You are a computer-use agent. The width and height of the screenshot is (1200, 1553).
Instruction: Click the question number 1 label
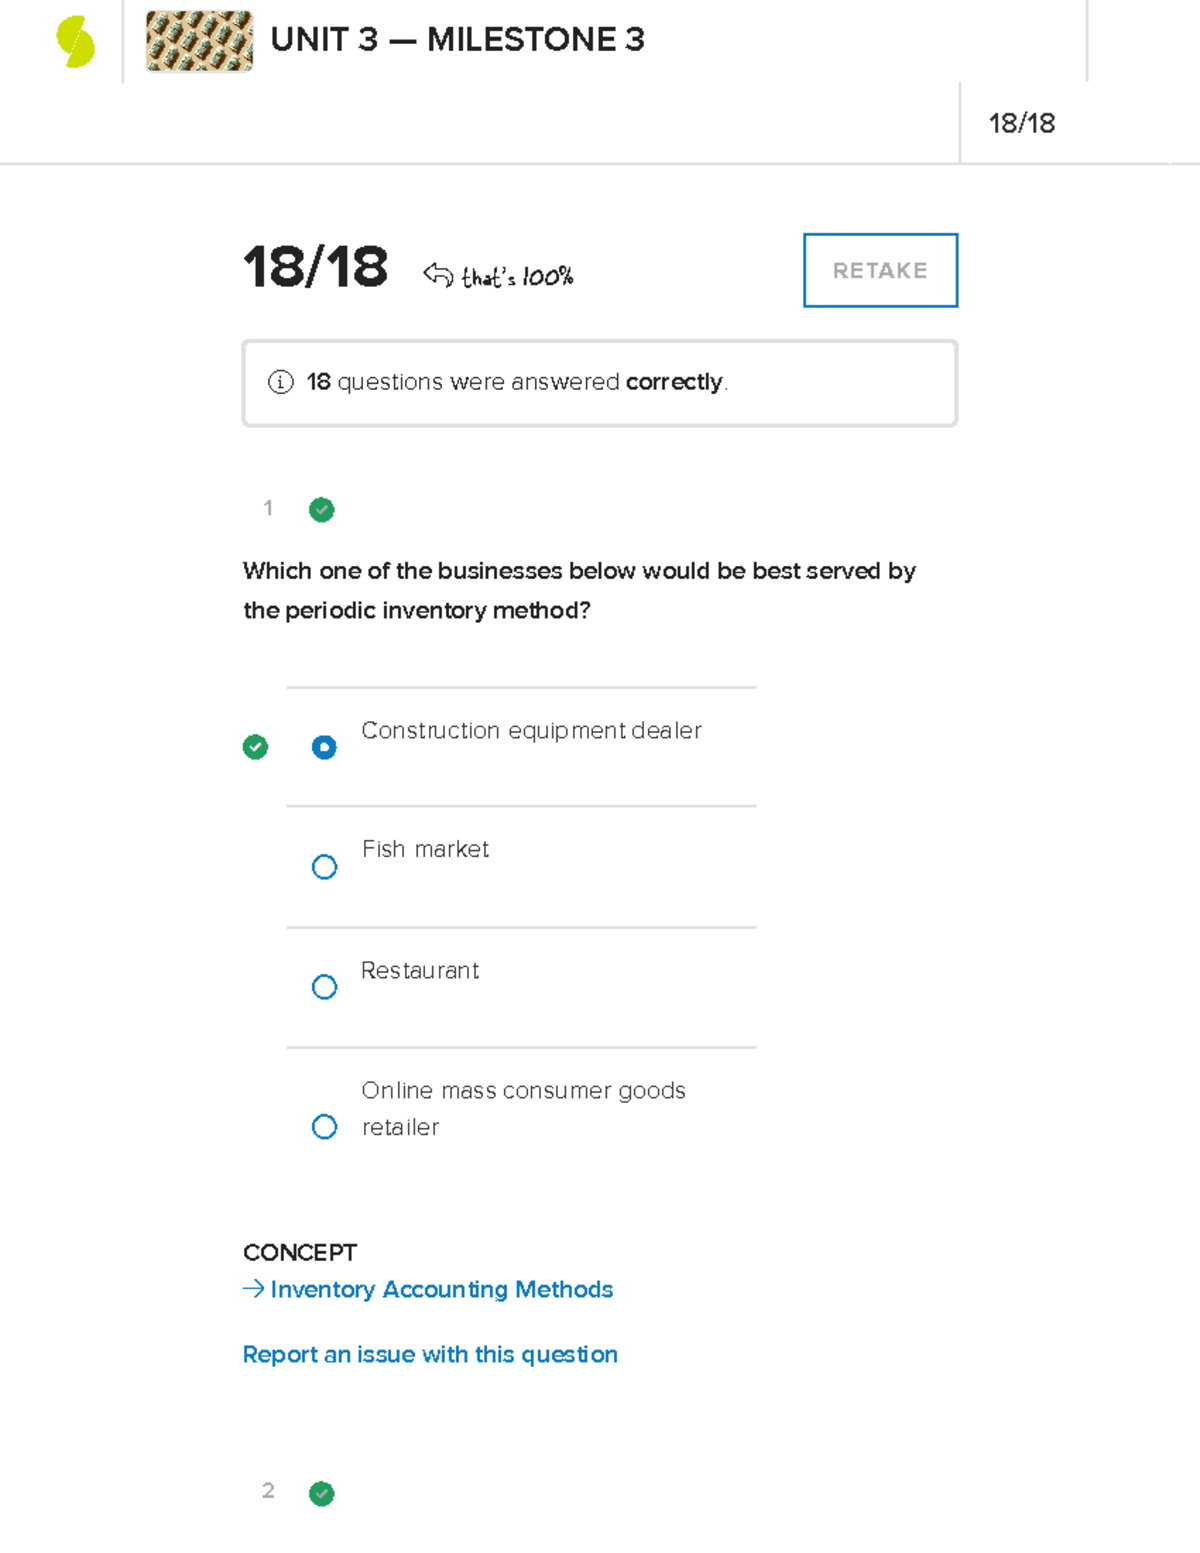click(268, 508)
